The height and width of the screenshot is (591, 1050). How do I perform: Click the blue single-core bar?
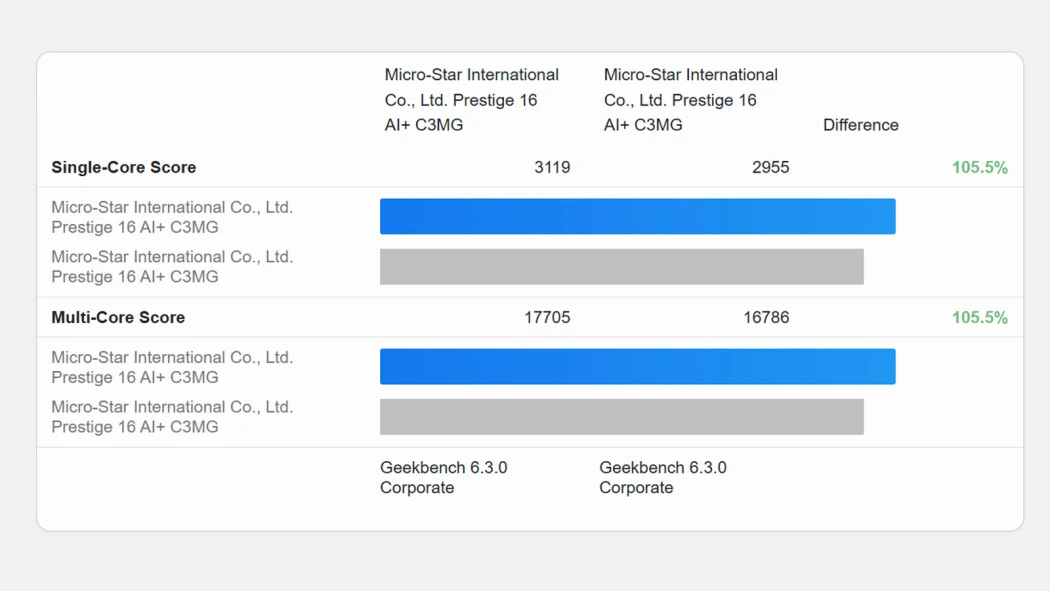coord(638,216)
